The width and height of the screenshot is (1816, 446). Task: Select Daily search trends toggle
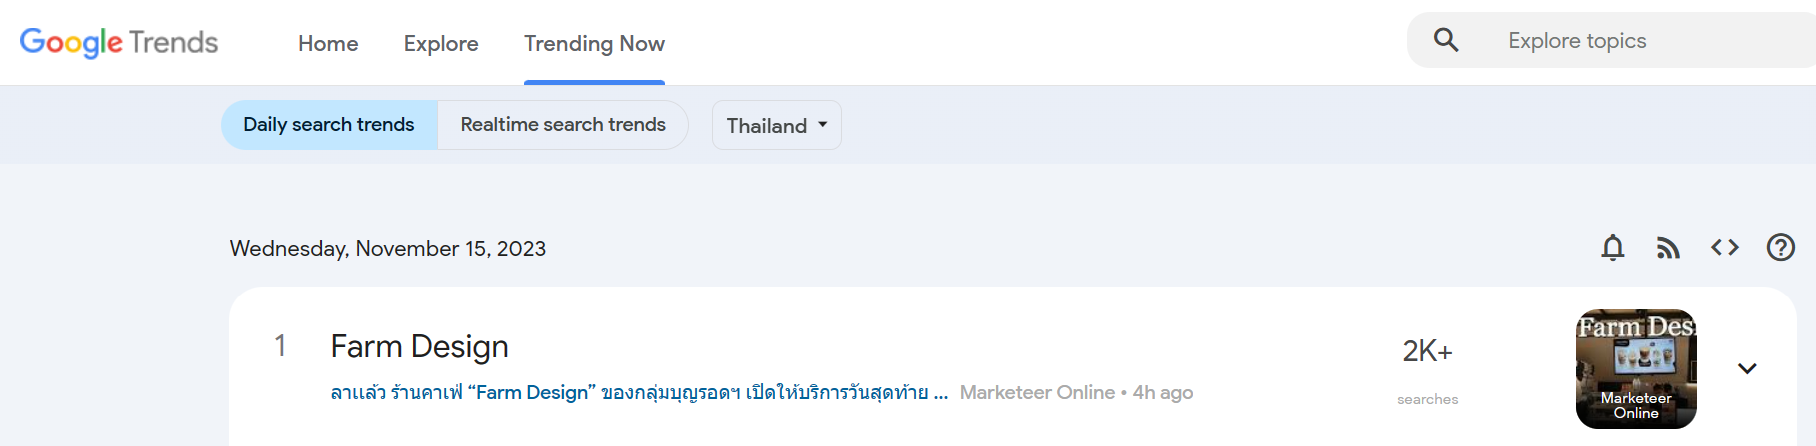(x=329, y=125)
